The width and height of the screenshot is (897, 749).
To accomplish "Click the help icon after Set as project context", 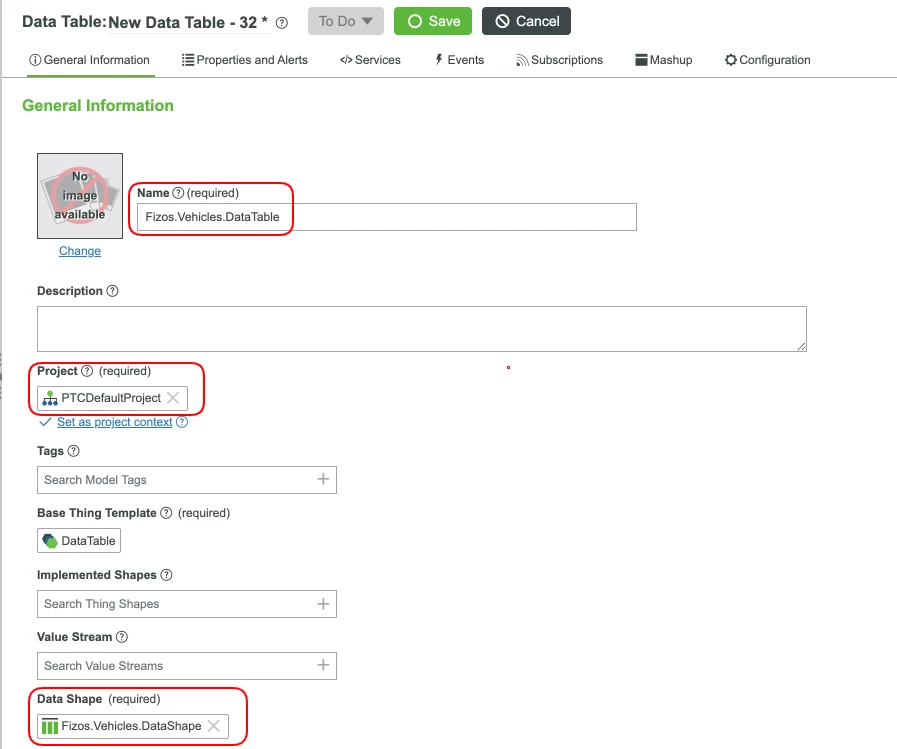I will coord(182,422).
